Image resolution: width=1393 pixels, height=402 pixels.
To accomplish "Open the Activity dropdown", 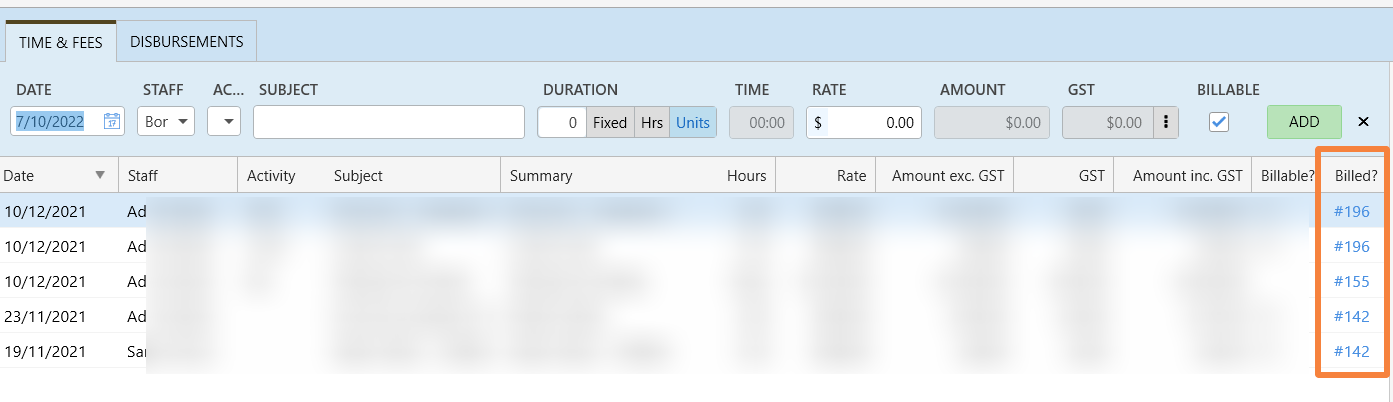I will (224, 122).
